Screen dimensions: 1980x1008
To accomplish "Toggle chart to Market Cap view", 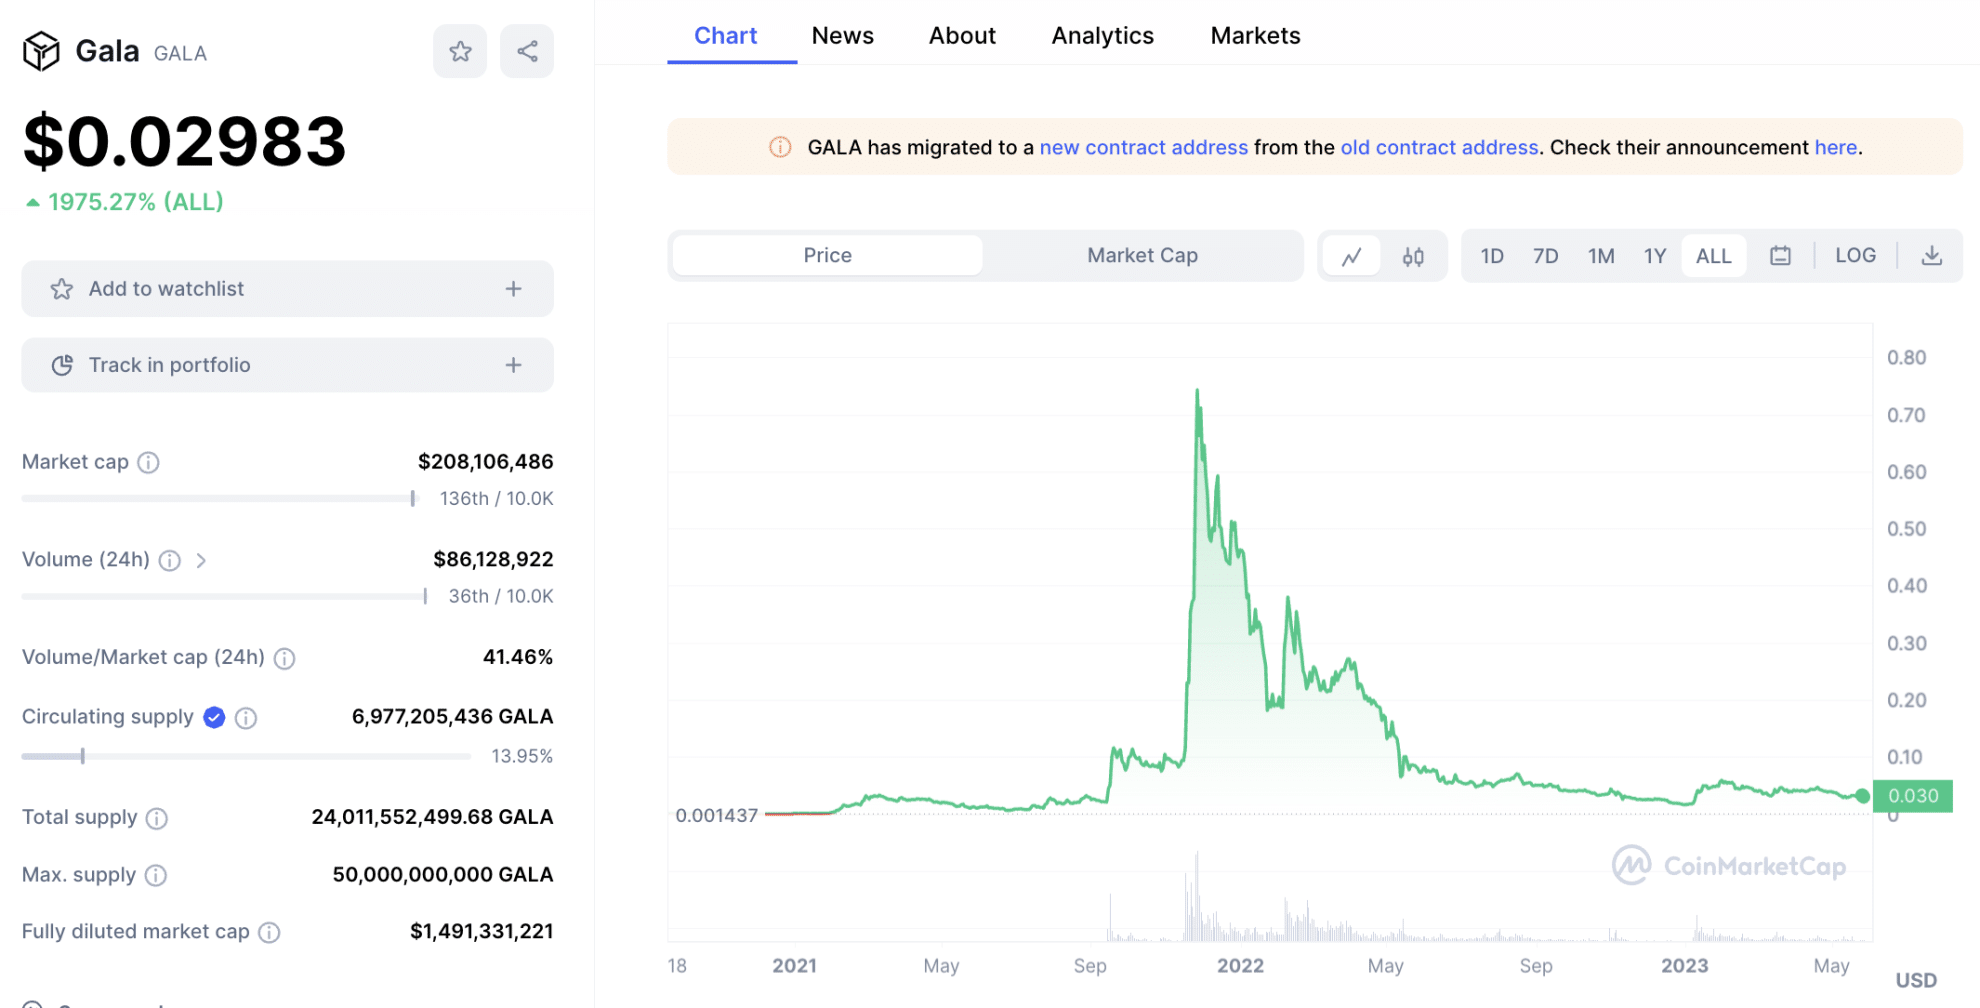I will pos(1142,256).
